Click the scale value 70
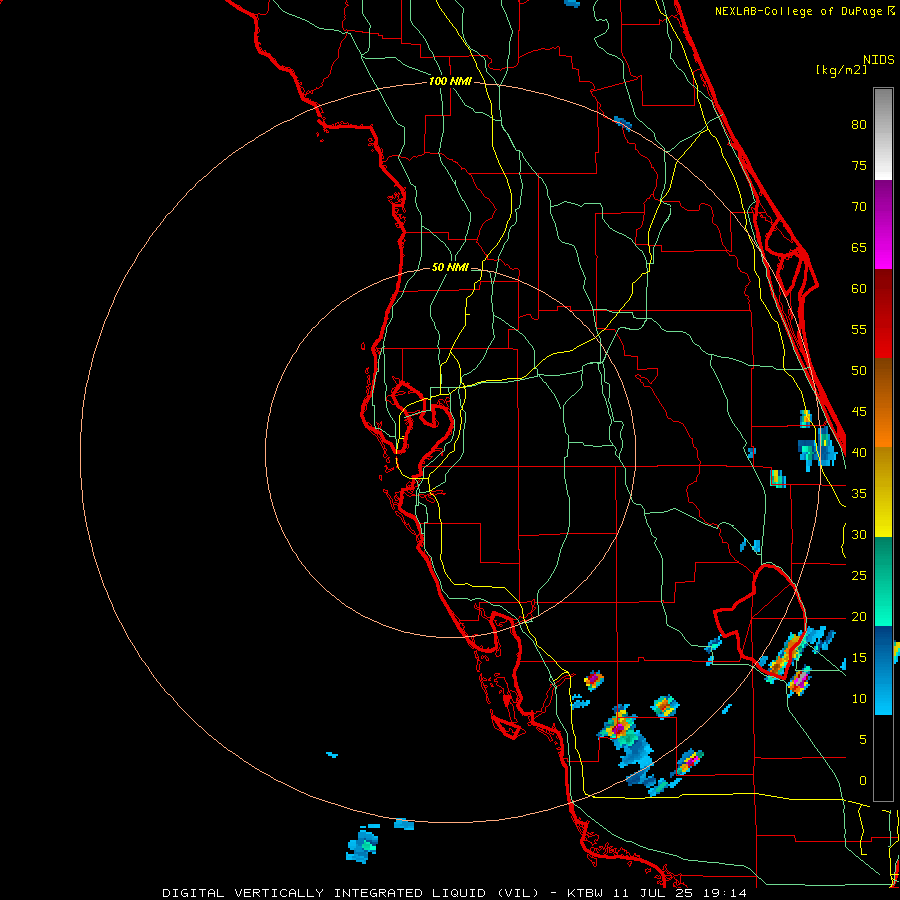This screenshot has width=900, height=900. point(859,207)
